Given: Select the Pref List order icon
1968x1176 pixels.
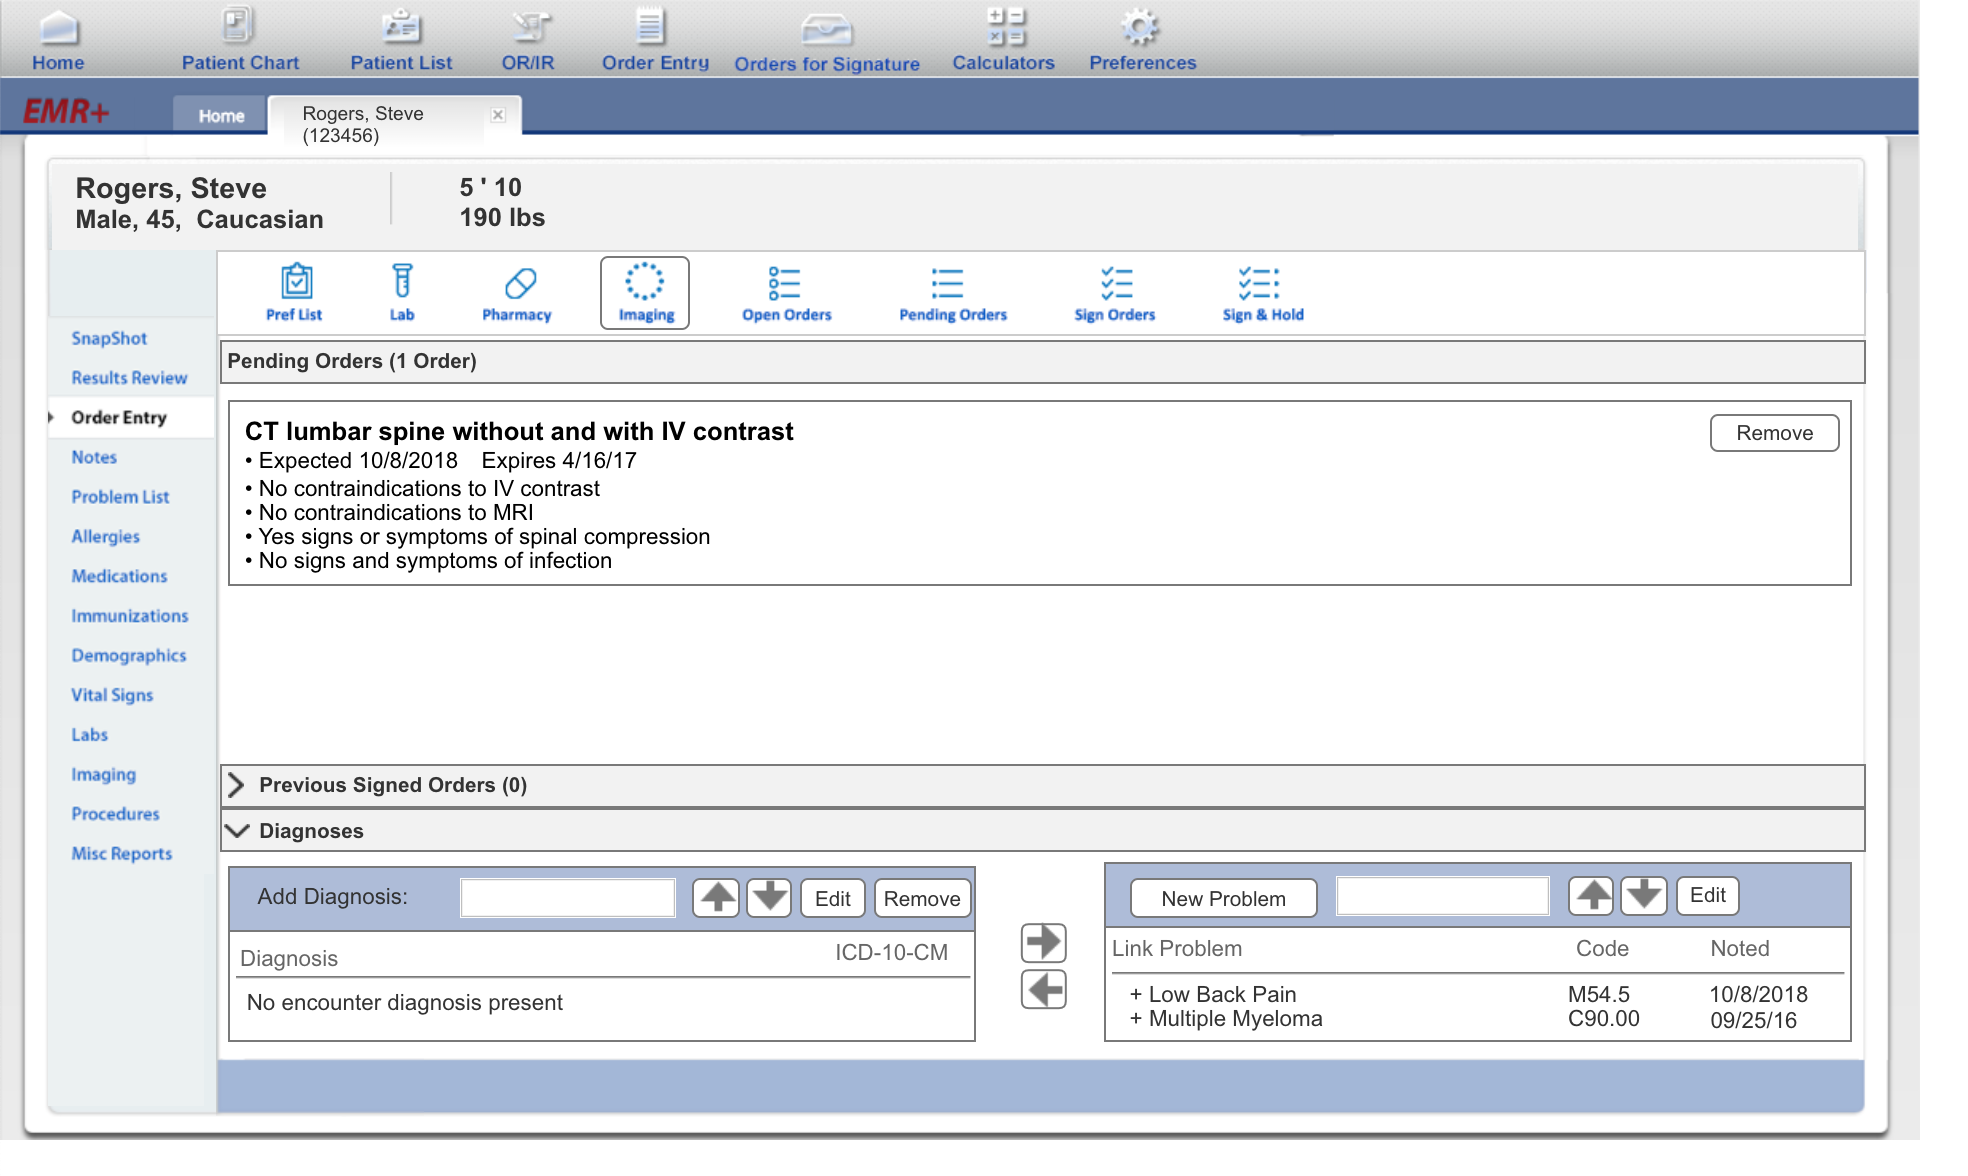Looking at the screenshot, I should click(294, 292).
